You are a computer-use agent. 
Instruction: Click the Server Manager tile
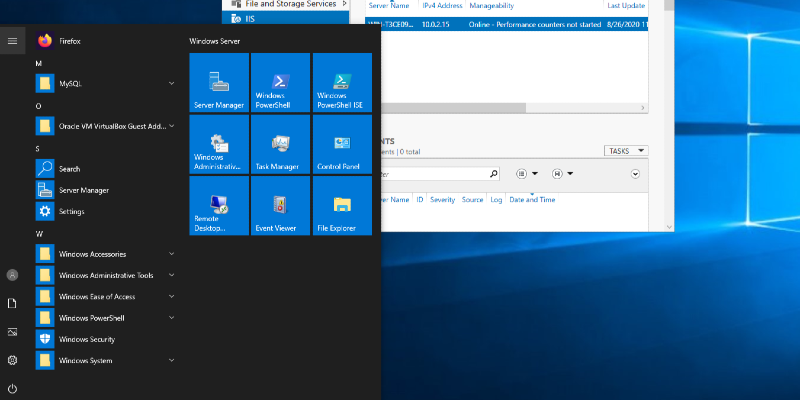click(x=219, y=83)
